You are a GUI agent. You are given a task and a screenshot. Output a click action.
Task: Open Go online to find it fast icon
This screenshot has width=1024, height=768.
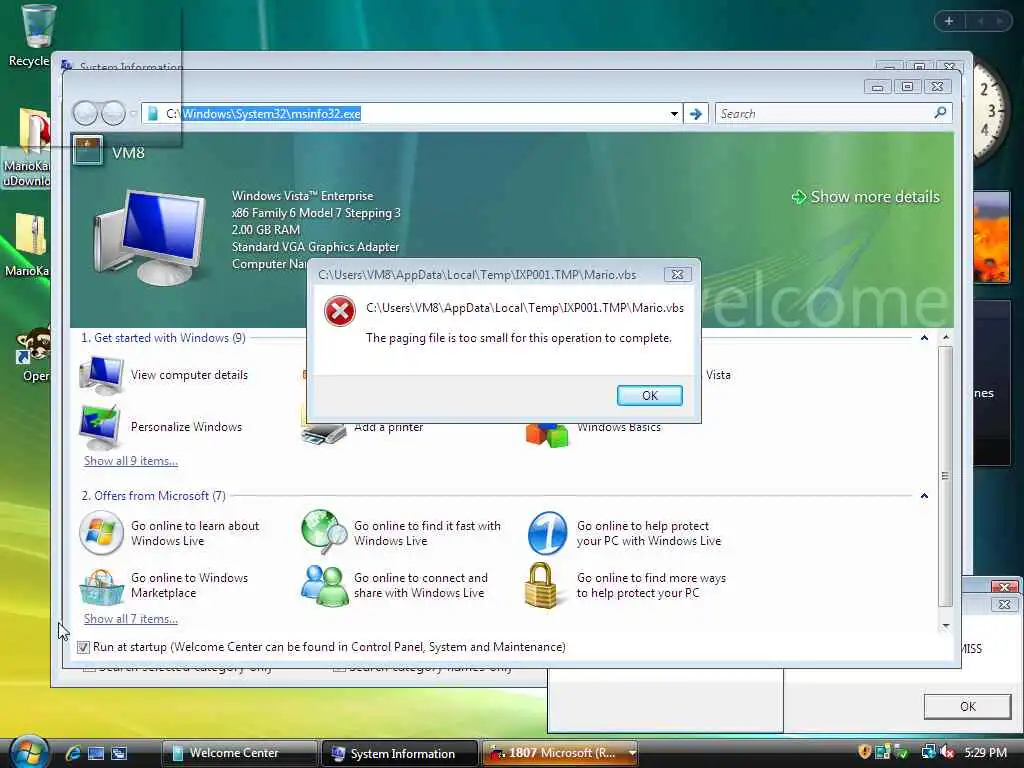pos(324,532)
